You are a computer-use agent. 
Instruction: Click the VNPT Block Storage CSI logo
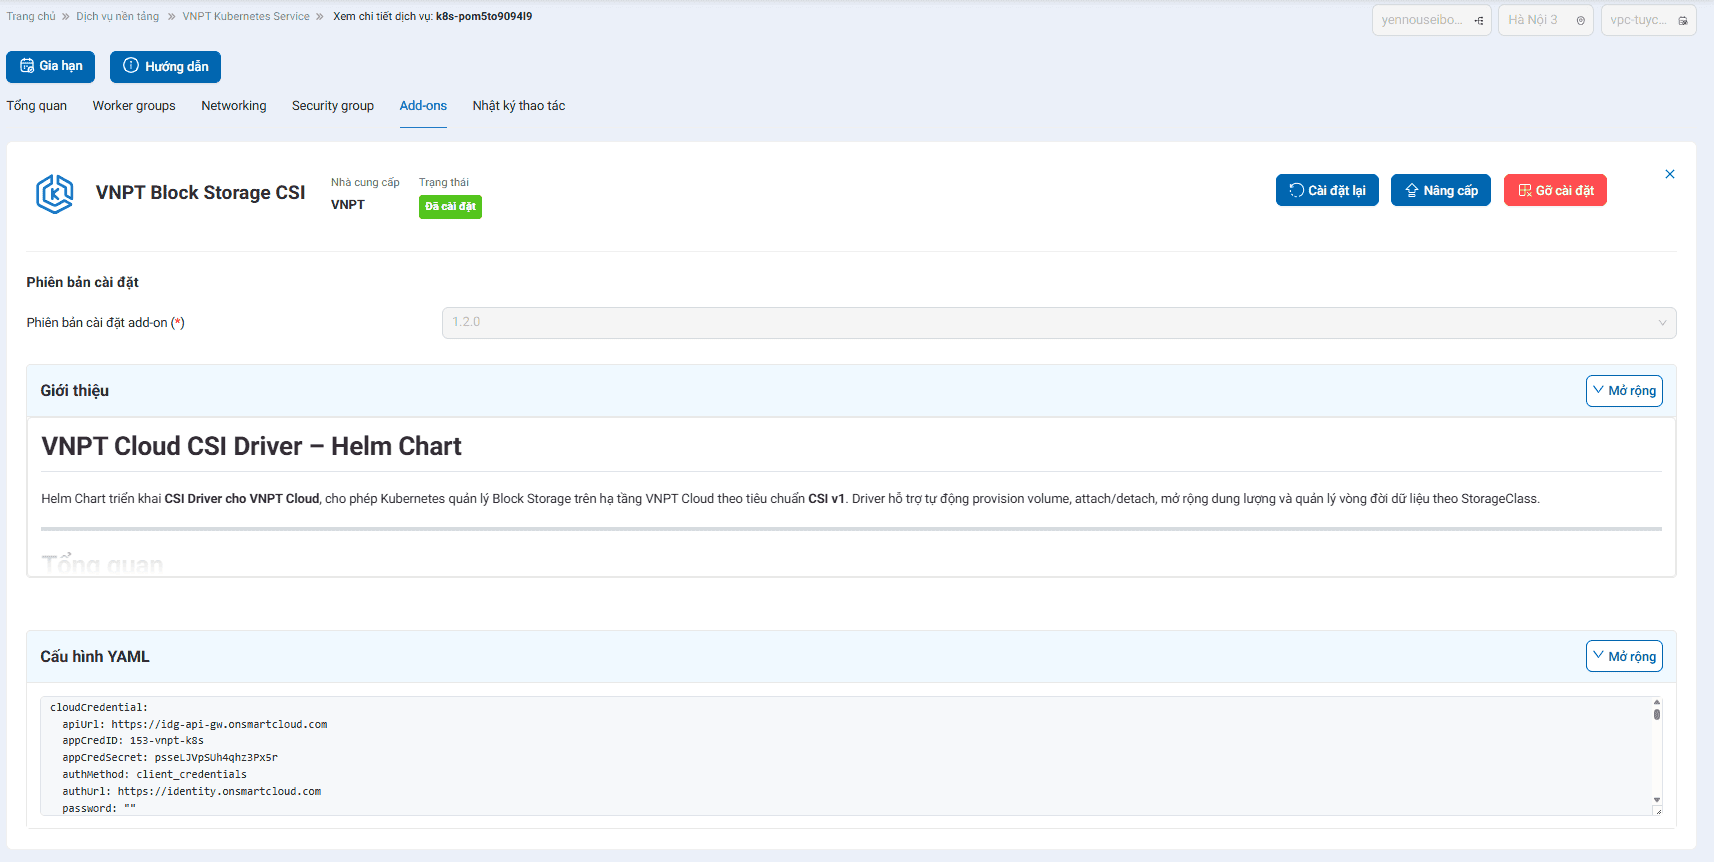click(x=54, y=193)
